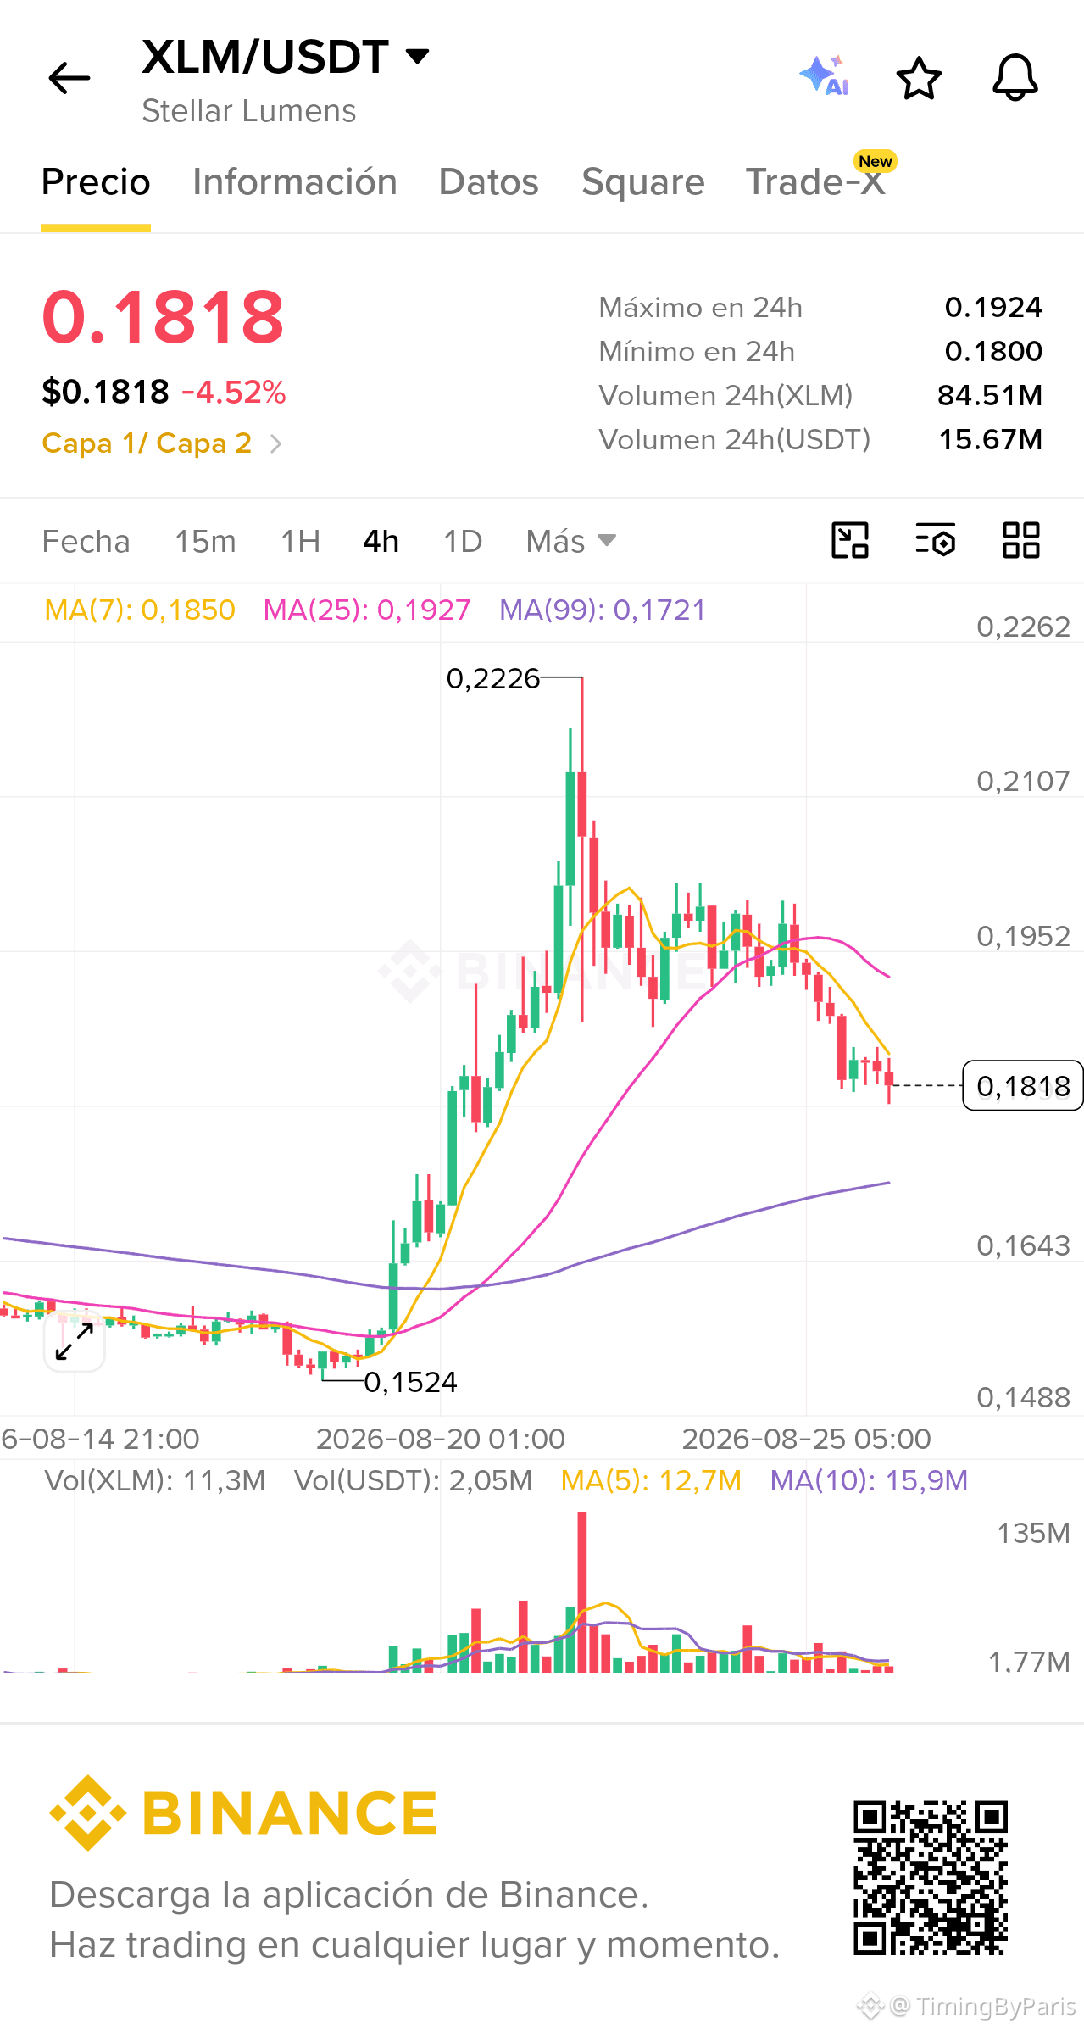Screen dimensions: 1084x2031
Task: Tap the 0,1524 low price marker
Action: pyautogui.click(x=410, y=1382)
